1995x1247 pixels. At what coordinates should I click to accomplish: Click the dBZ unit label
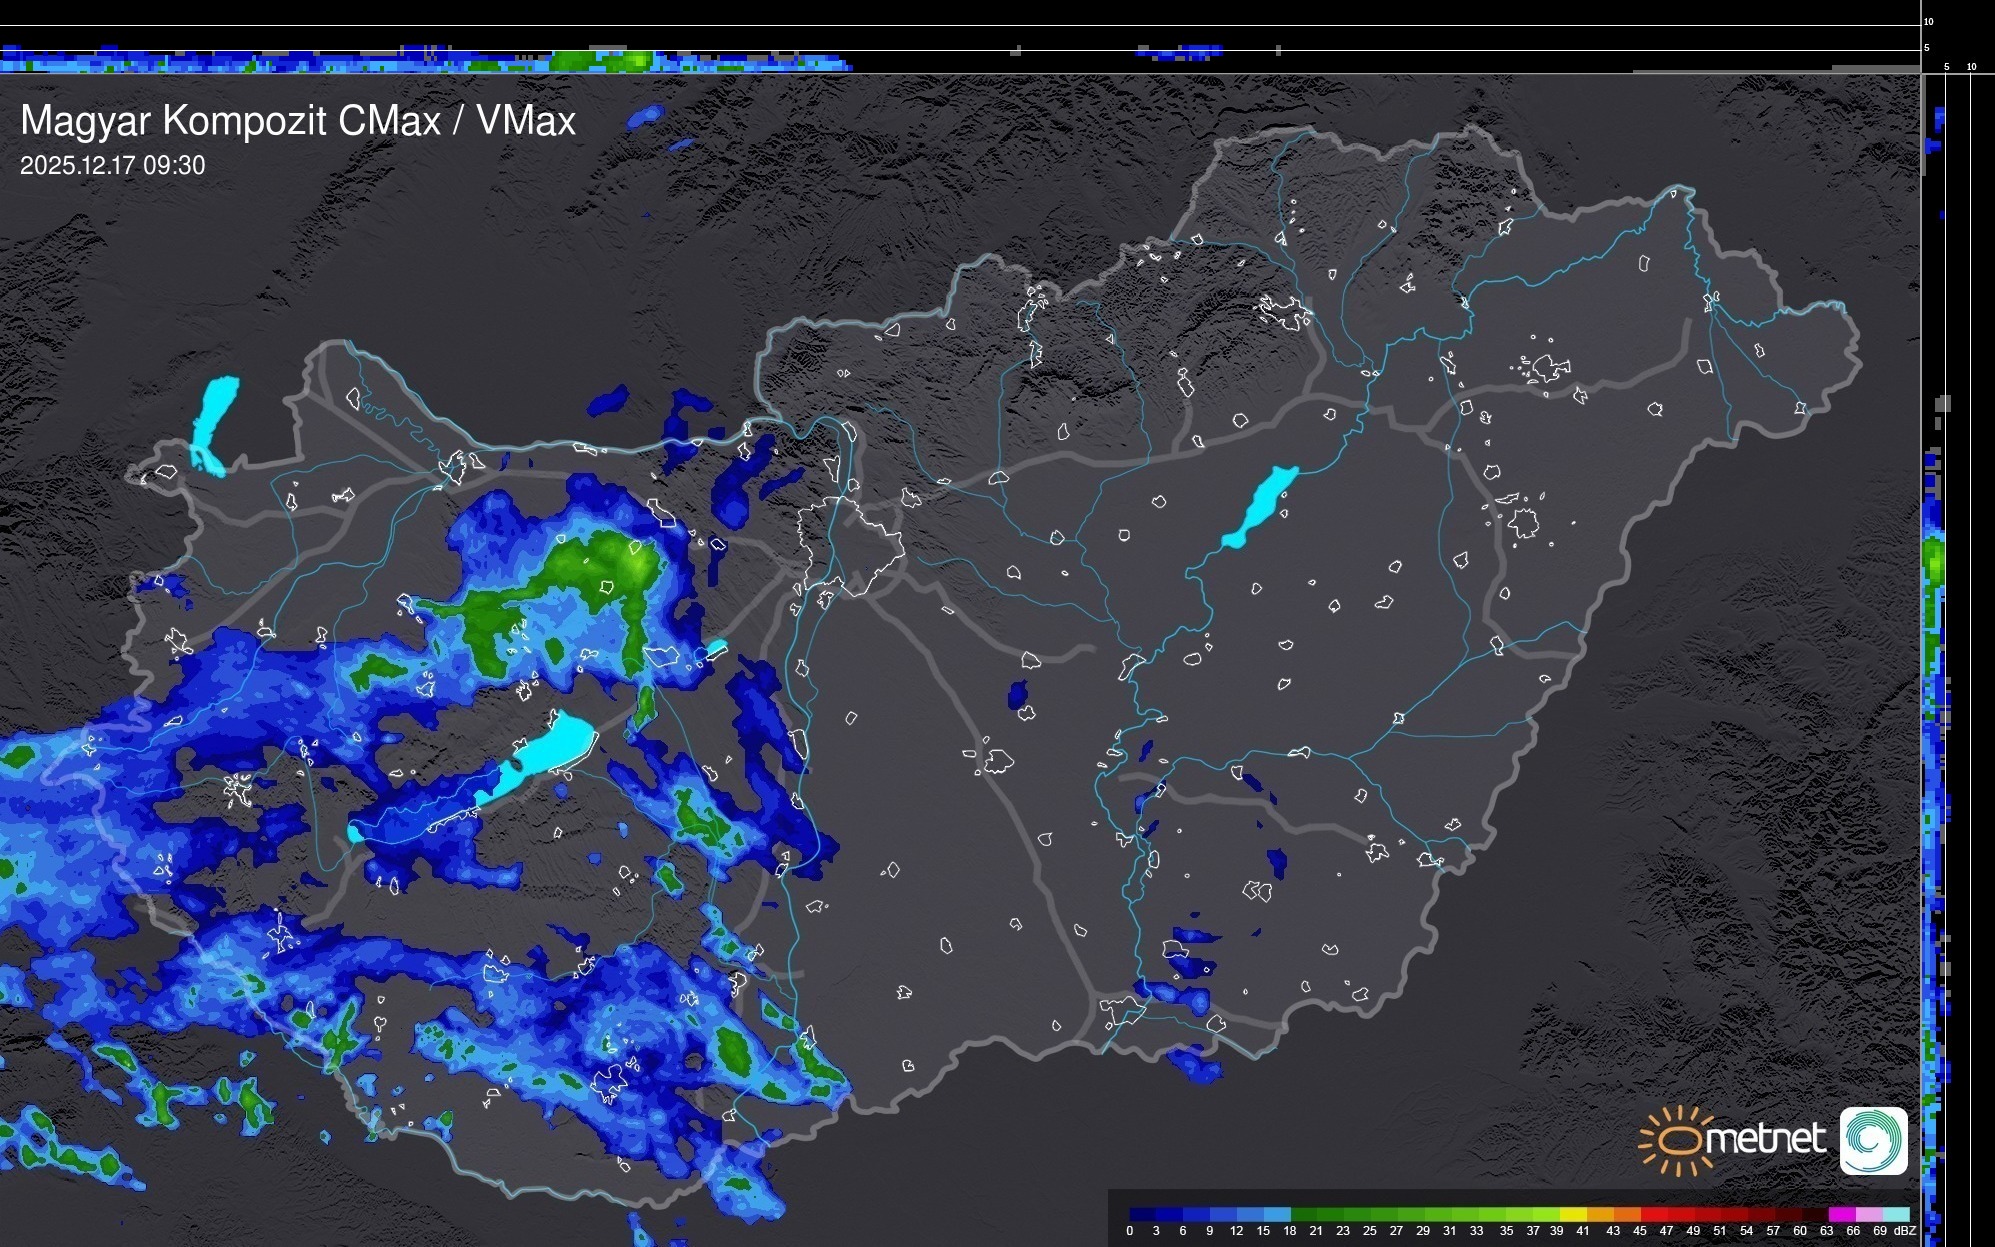(1904, 1231)
